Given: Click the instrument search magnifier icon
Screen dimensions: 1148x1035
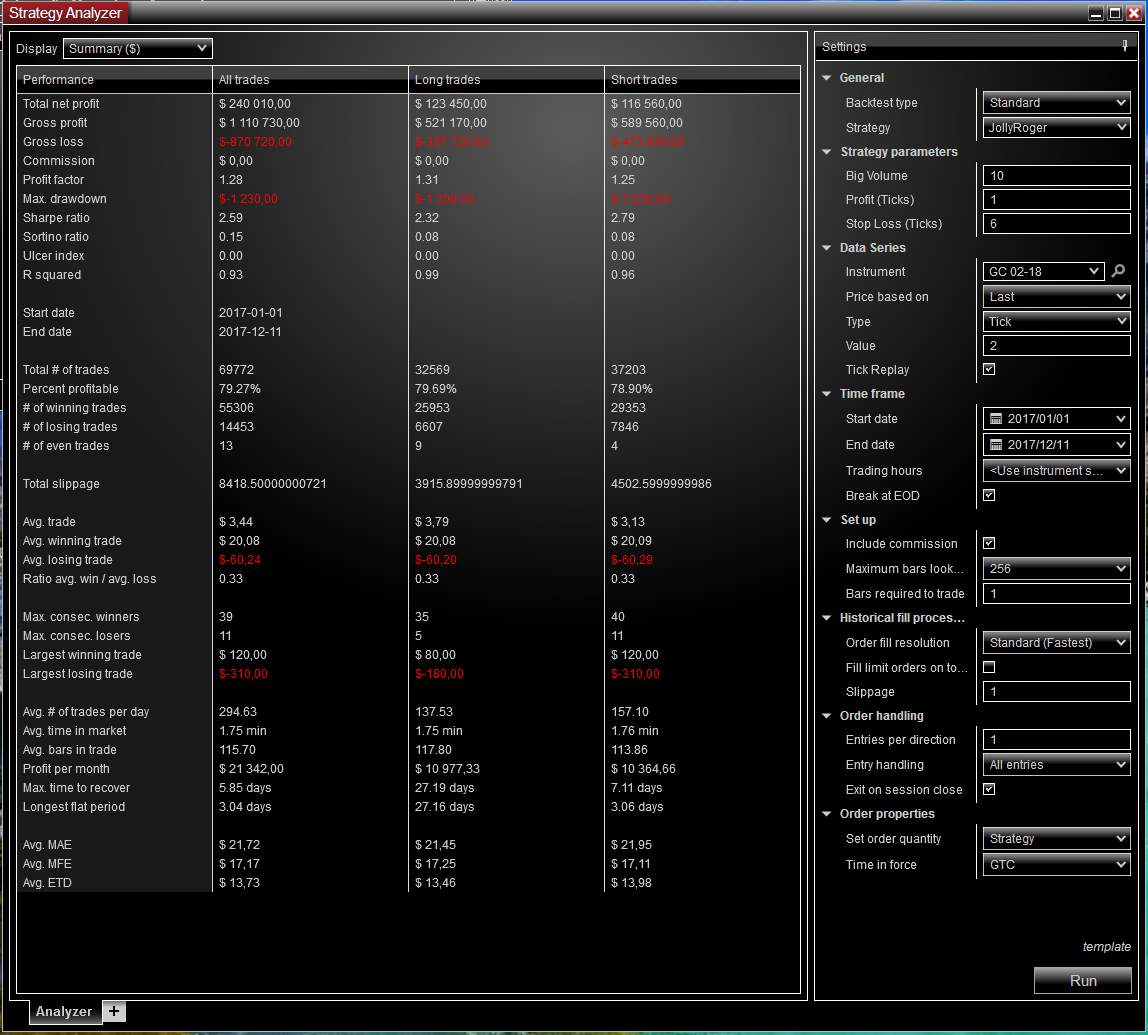Looking at the screenshot, I should point(1117,271).
